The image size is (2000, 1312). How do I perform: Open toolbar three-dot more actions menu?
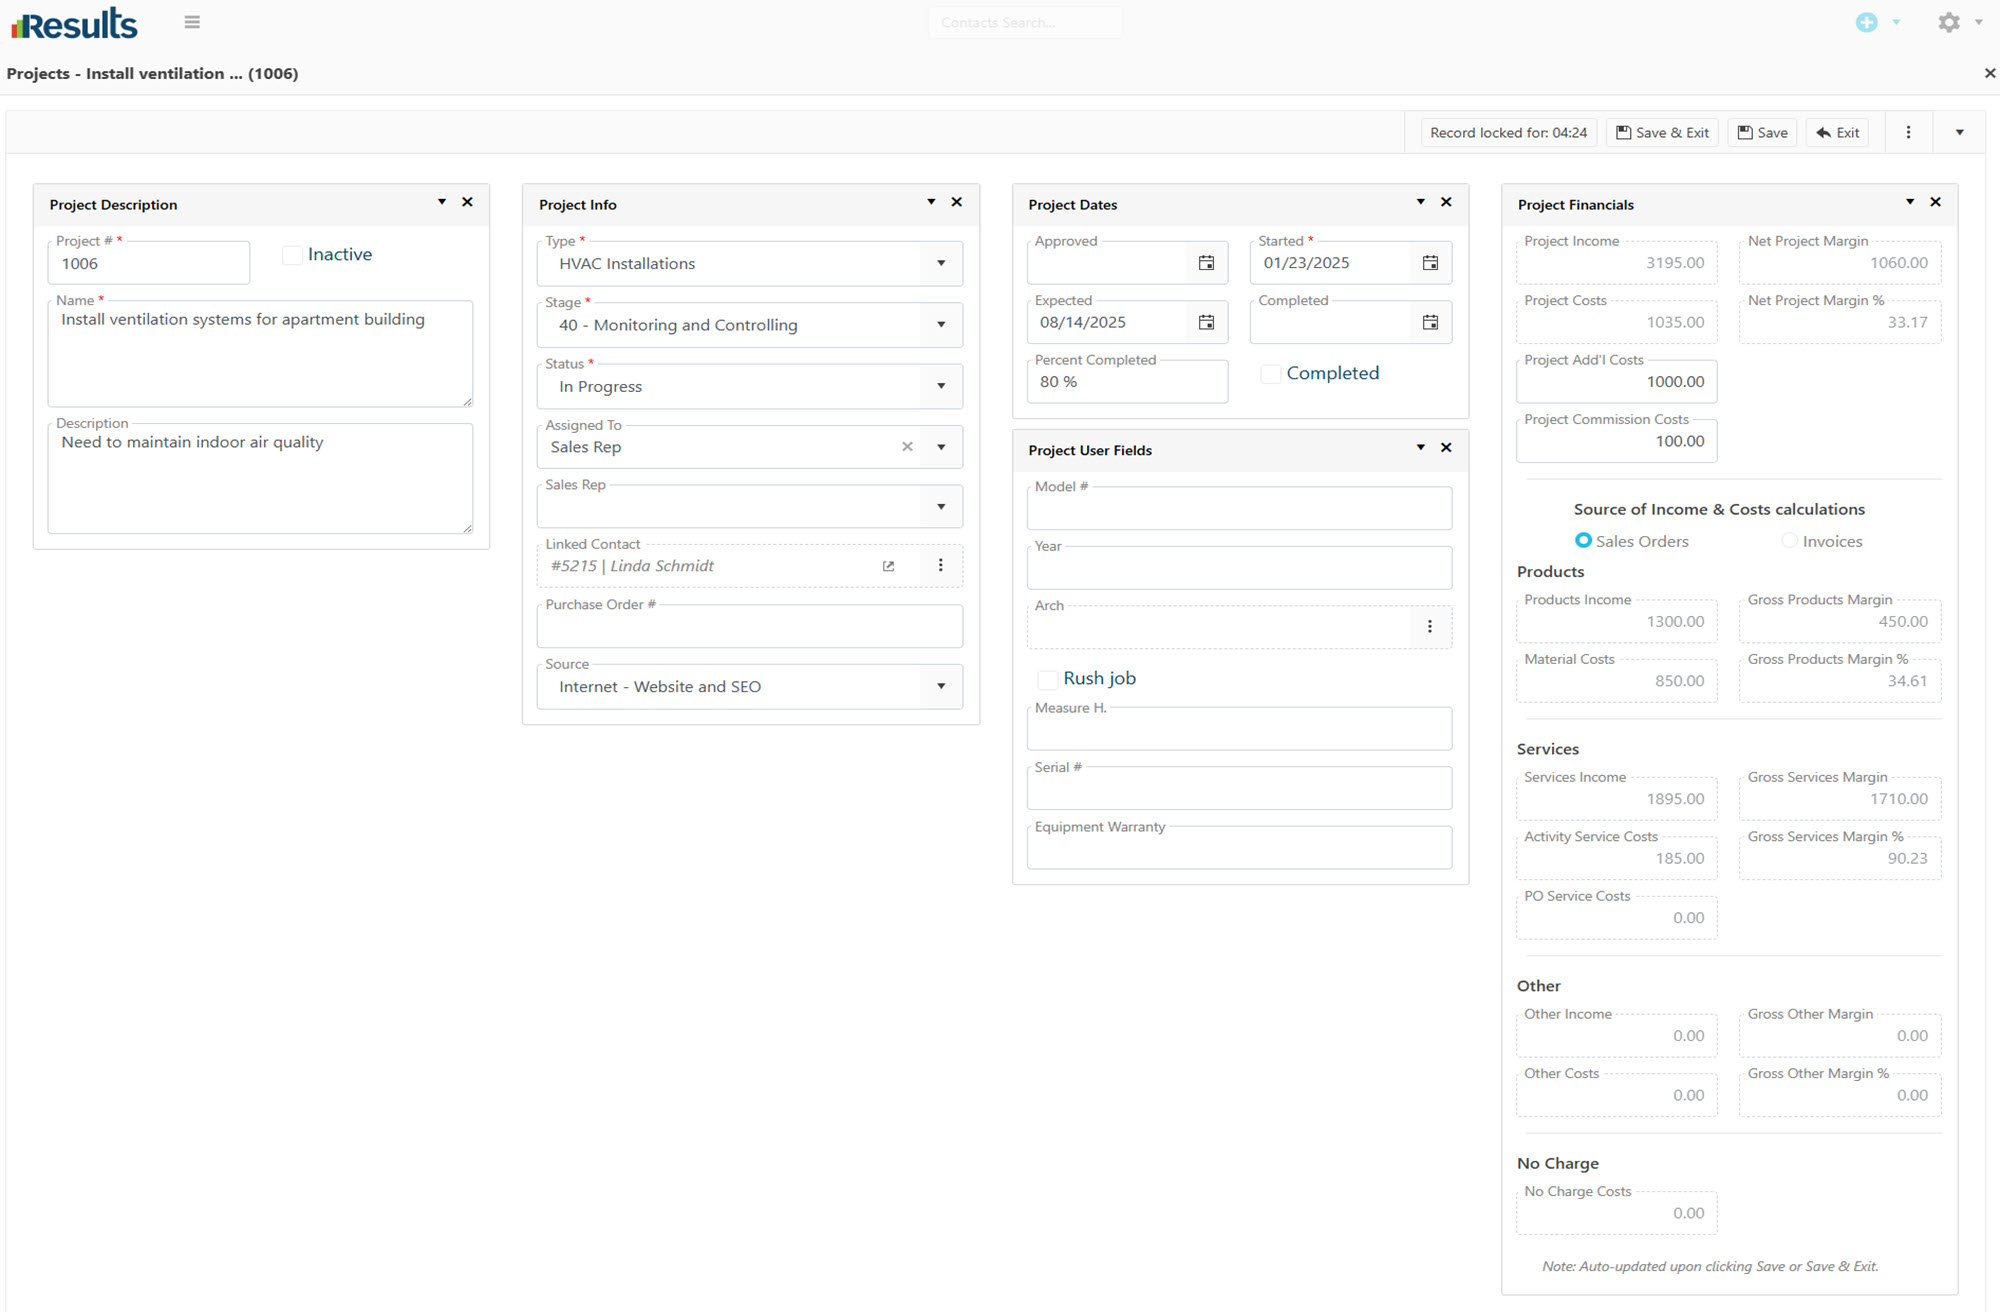click(x=1908, y=132)
